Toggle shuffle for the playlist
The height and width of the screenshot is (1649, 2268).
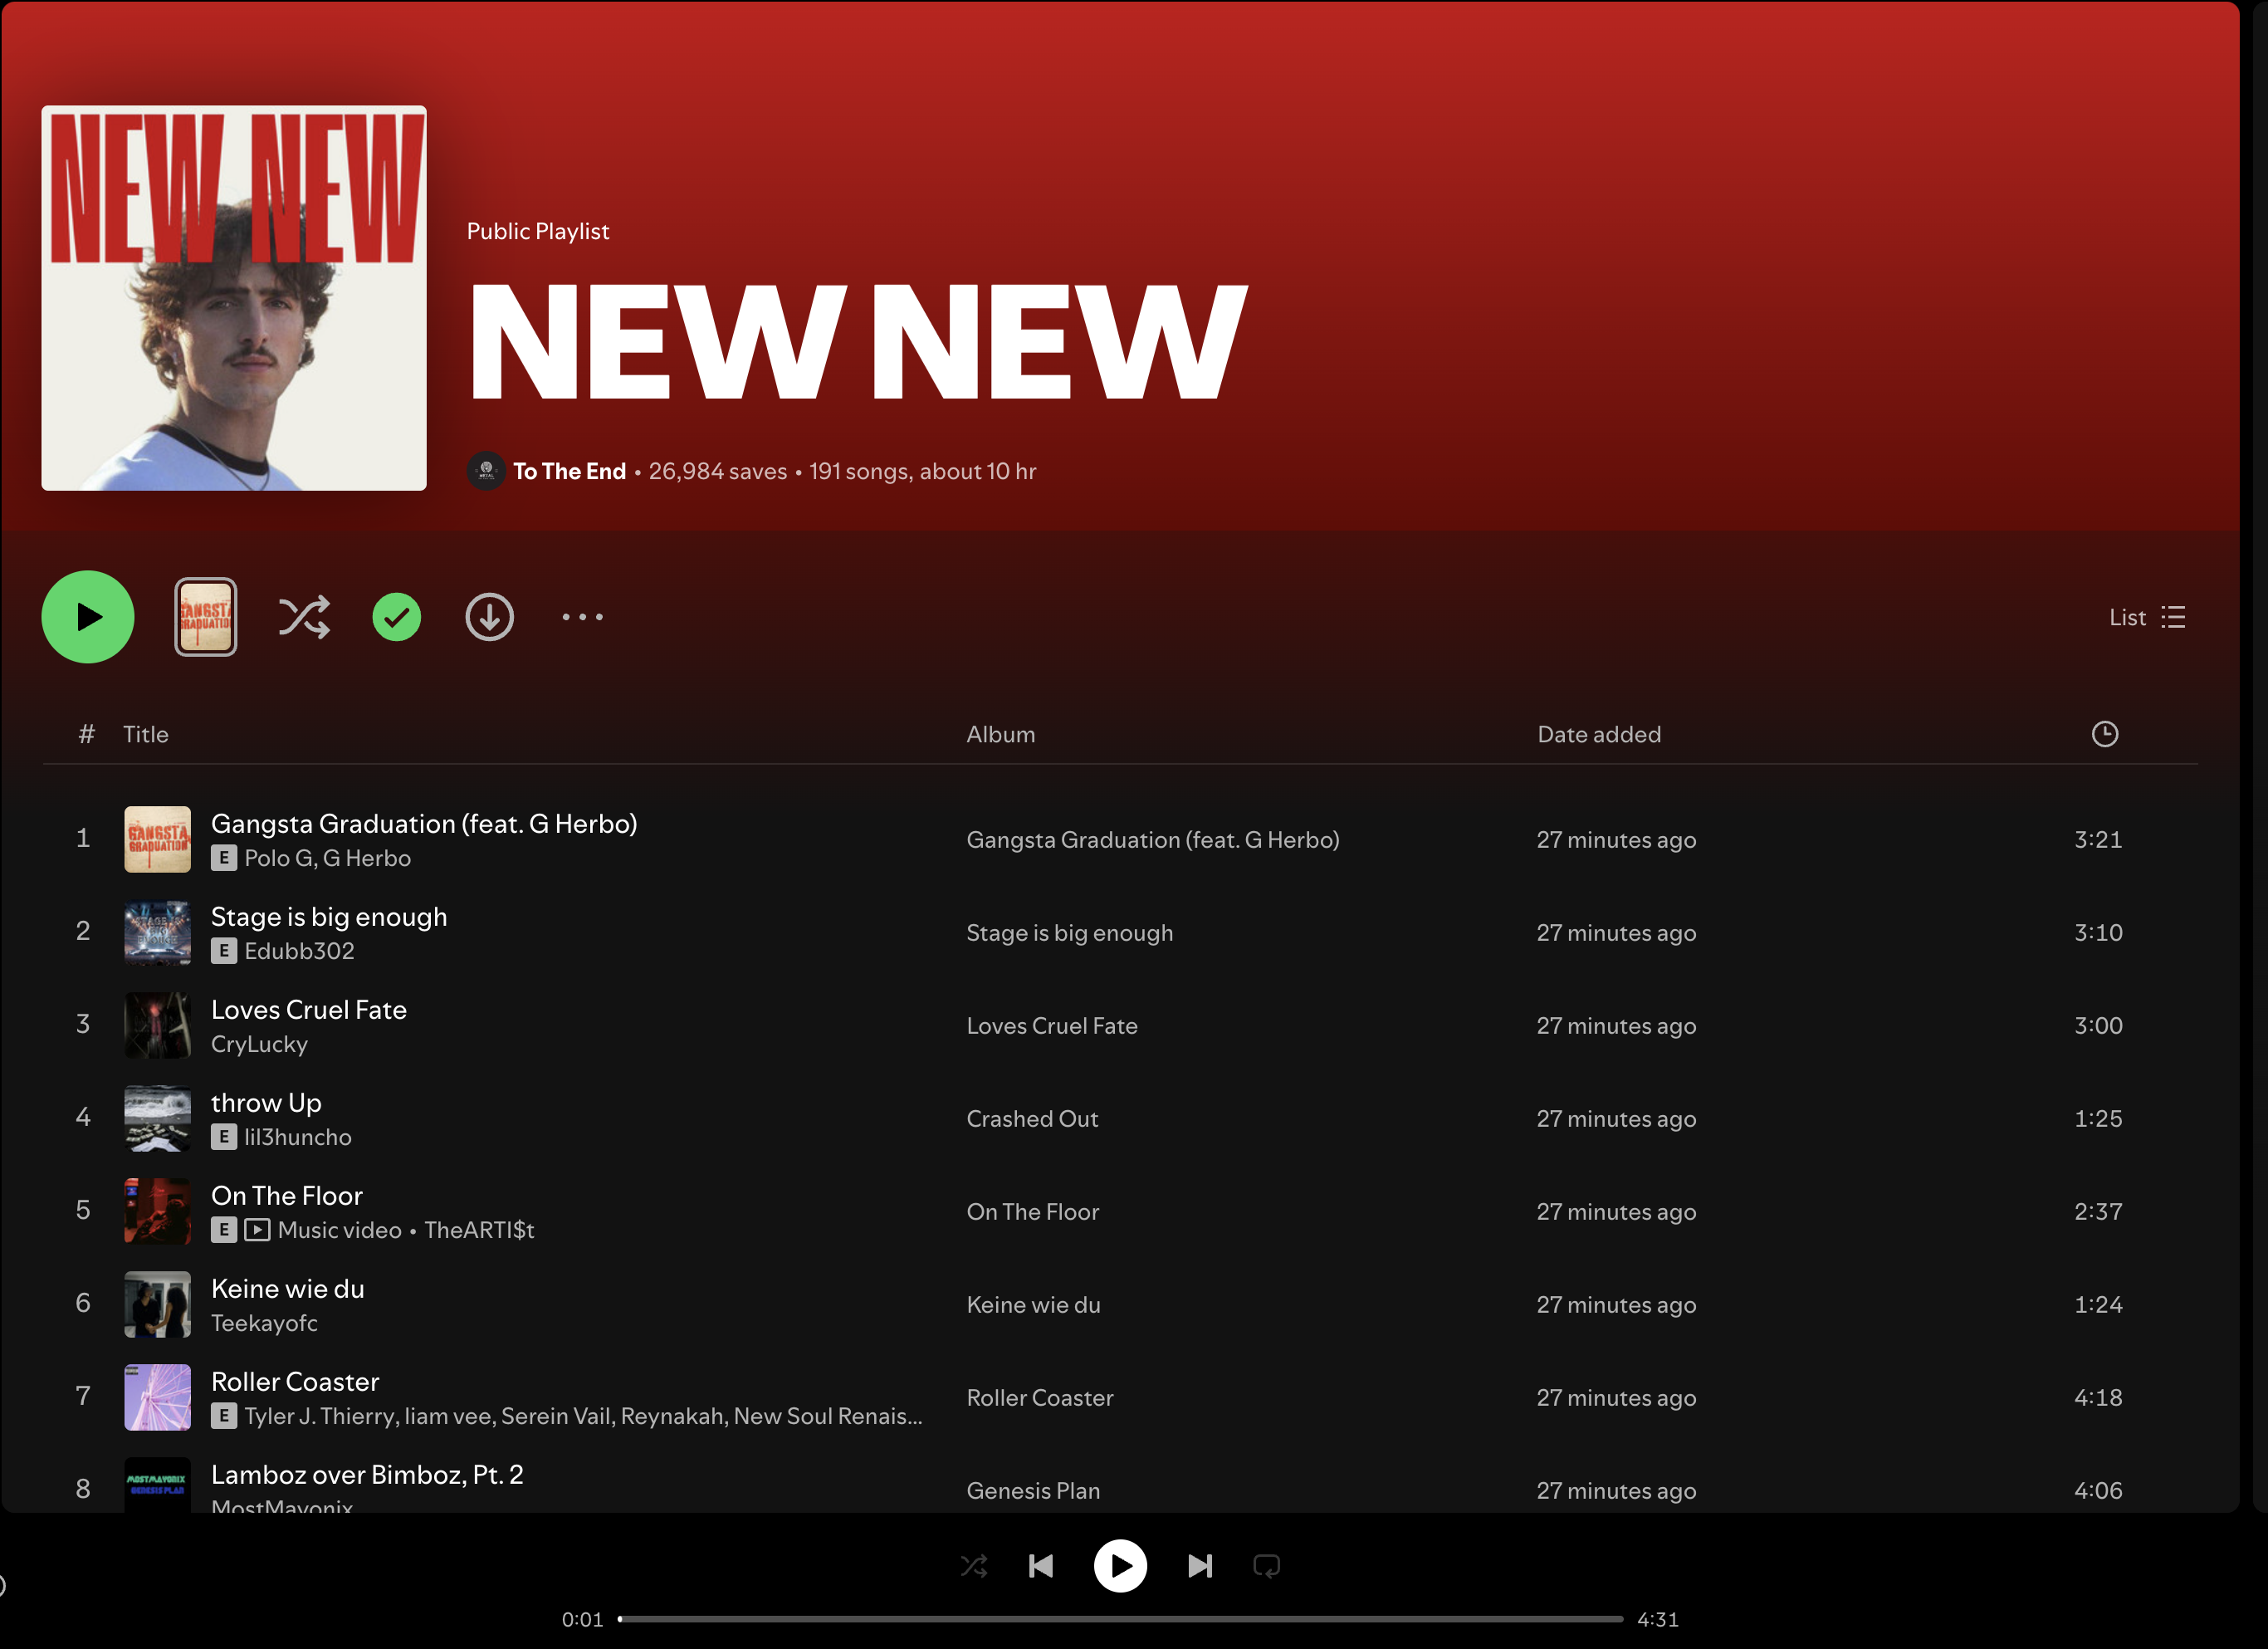tap(303, 617)
